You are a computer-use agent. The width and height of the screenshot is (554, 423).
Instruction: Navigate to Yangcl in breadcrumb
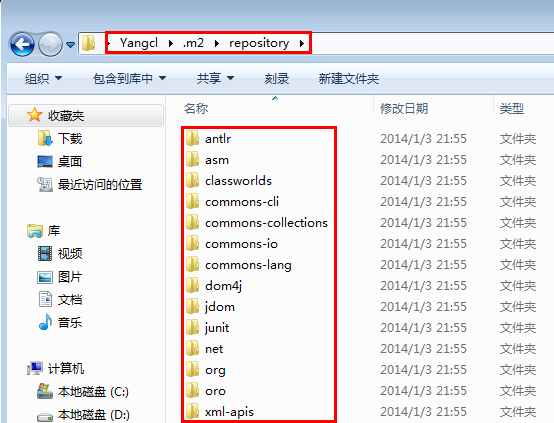tap(139, 43)
